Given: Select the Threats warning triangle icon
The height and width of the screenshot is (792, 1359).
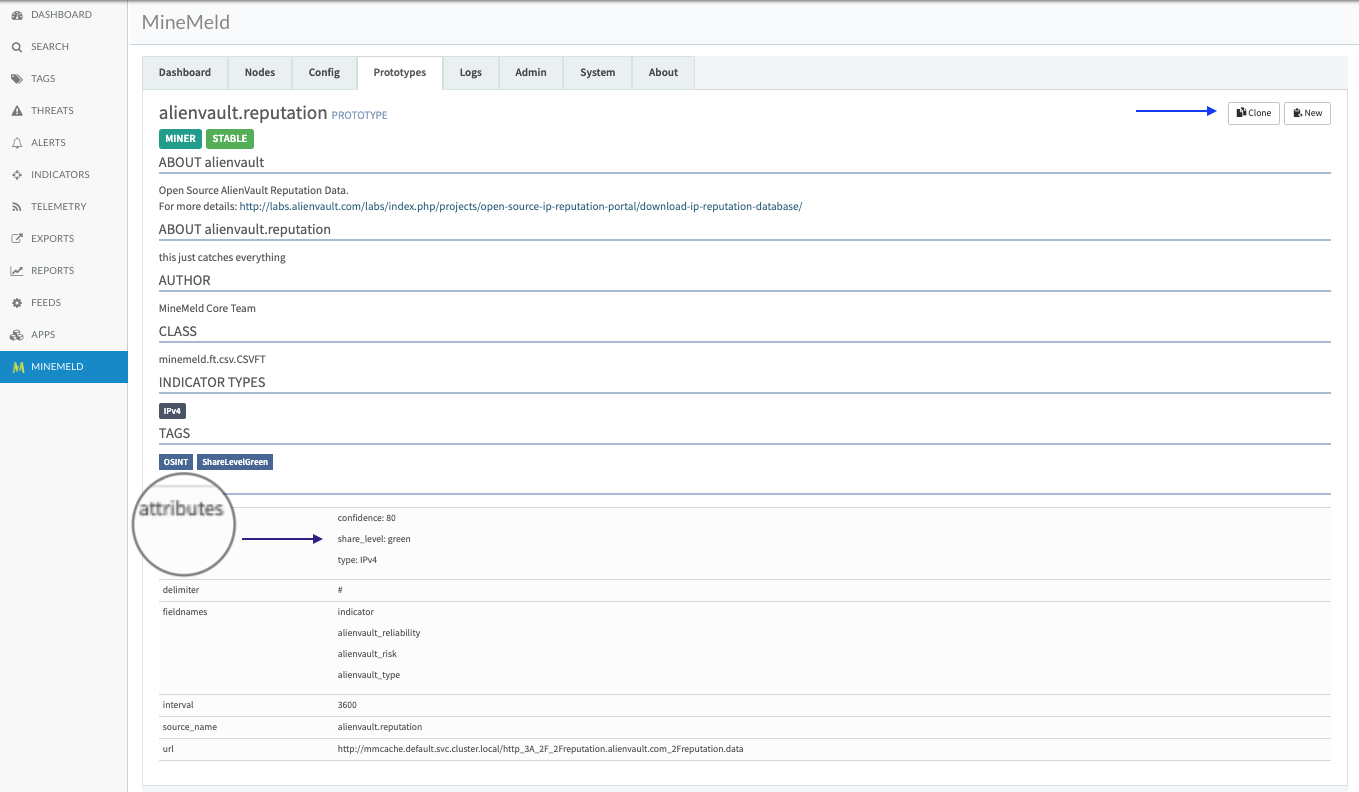Looking at the screenshot, I should 17,111.
